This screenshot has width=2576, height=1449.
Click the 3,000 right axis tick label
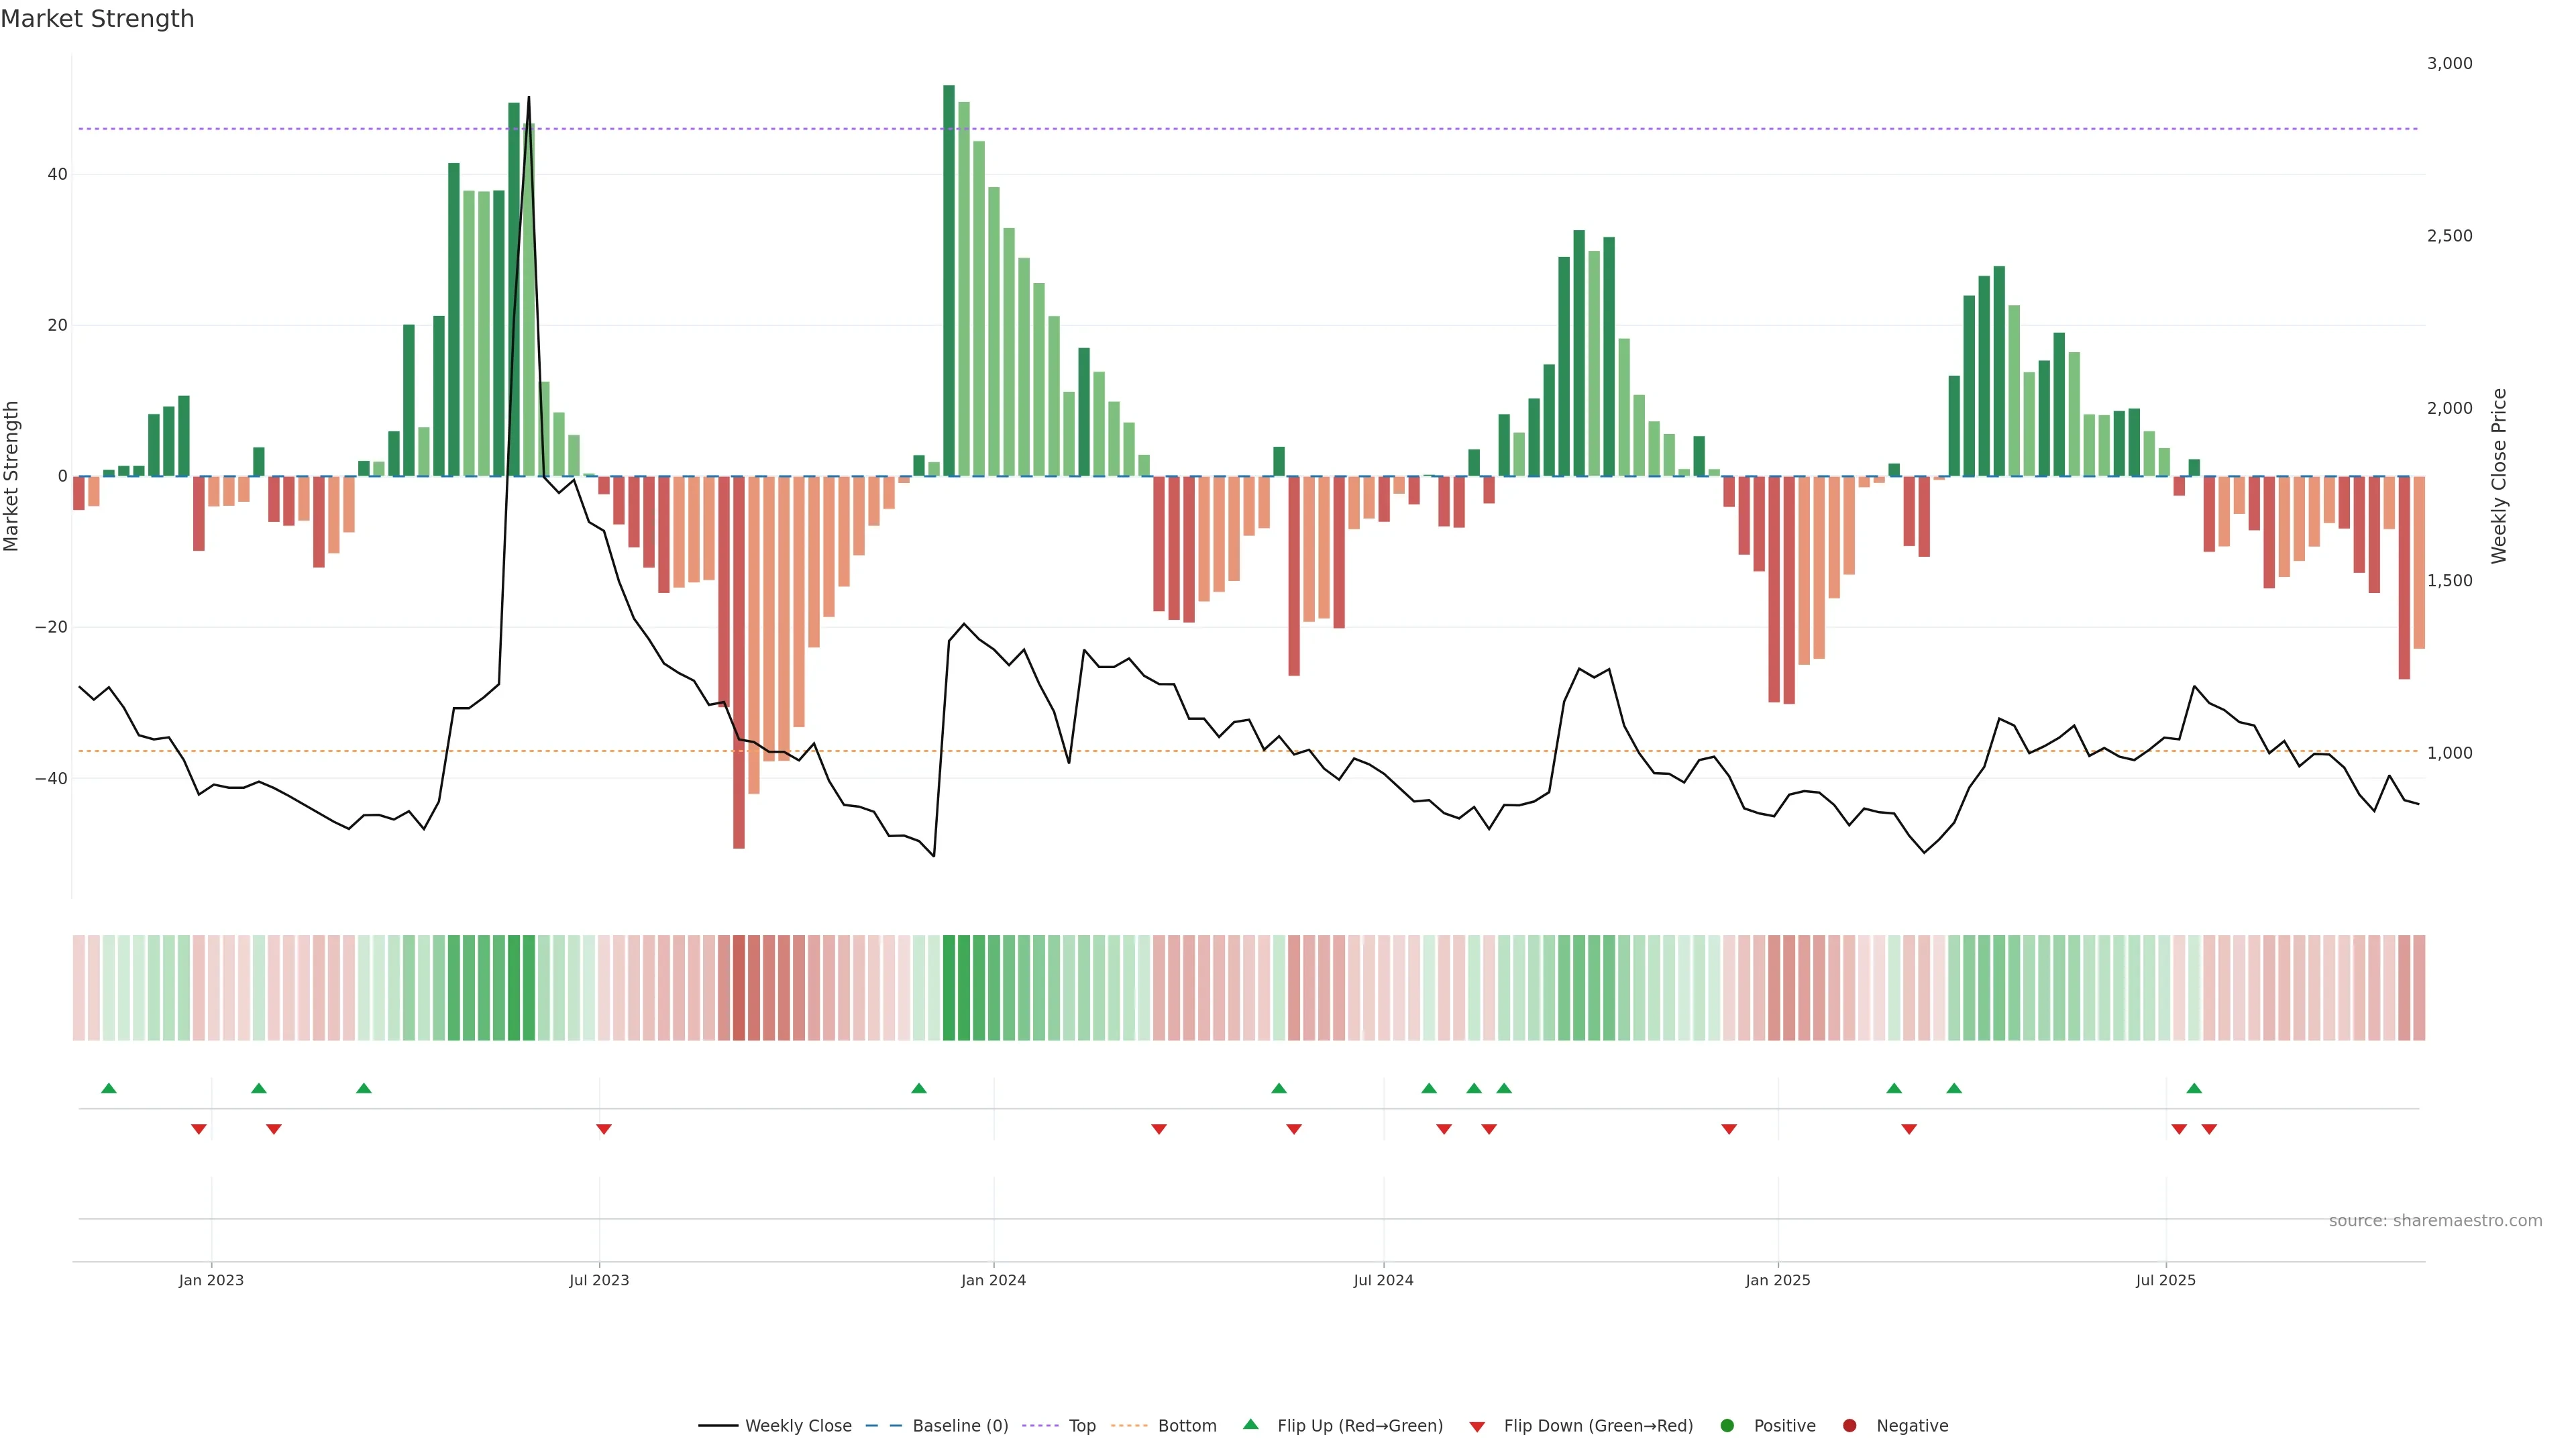click(x=2449, y=63)
